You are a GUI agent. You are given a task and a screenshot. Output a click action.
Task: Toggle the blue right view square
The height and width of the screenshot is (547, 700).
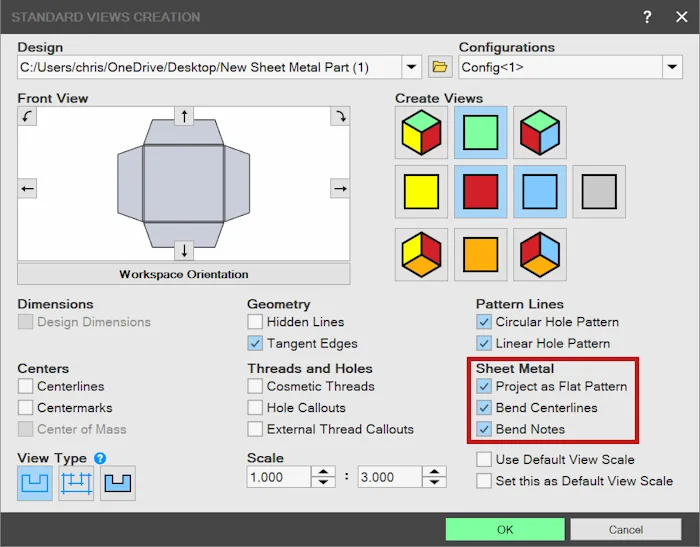pos(540,192)
